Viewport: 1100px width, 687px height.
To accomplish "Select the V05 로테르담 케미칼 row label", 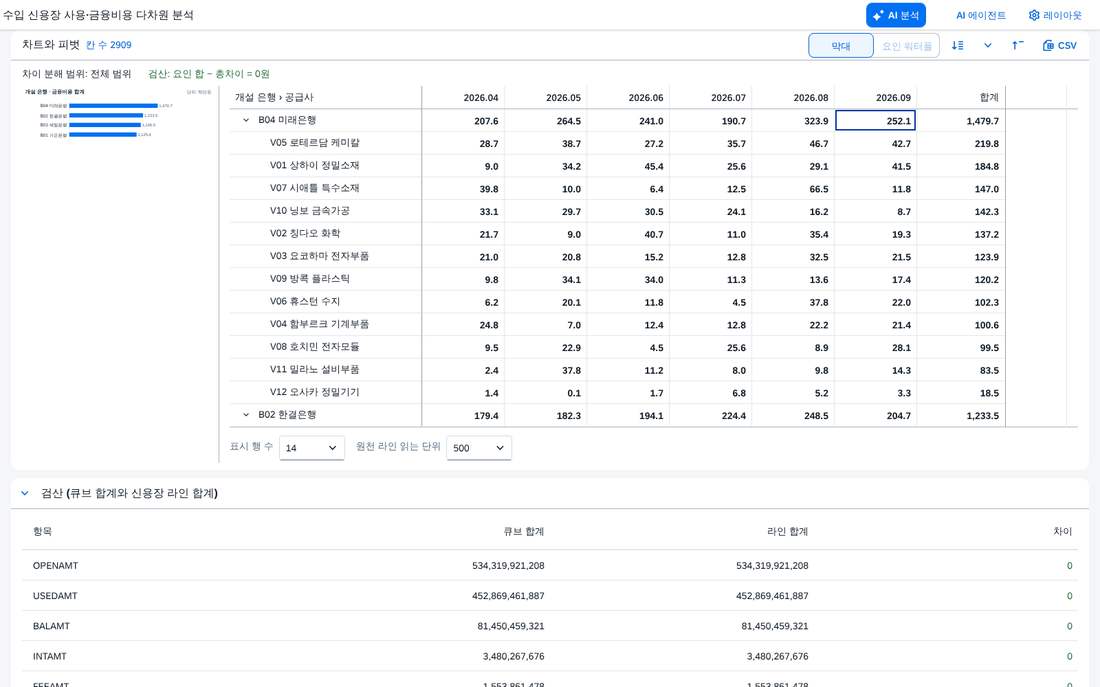I will pos(315,142).
